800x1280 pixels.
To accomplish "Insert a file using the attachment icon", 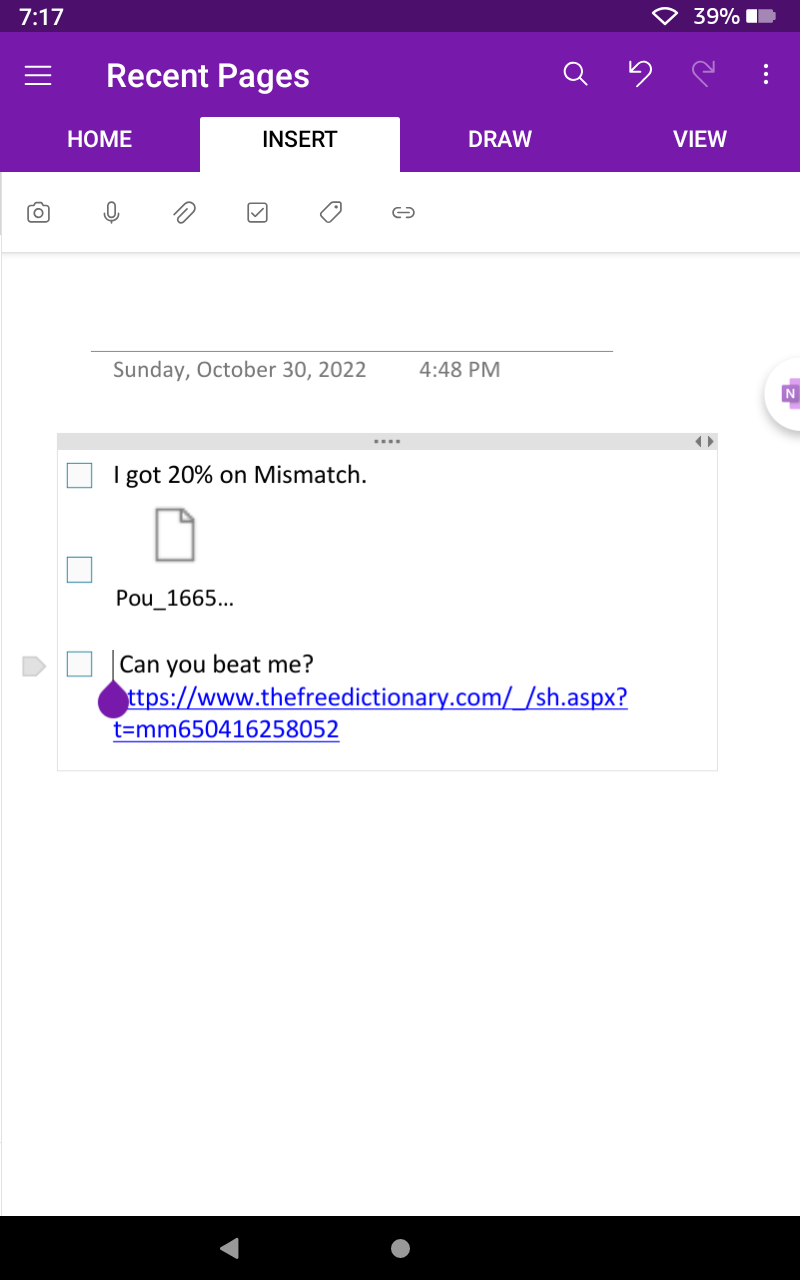I will (x=184, y=212).
